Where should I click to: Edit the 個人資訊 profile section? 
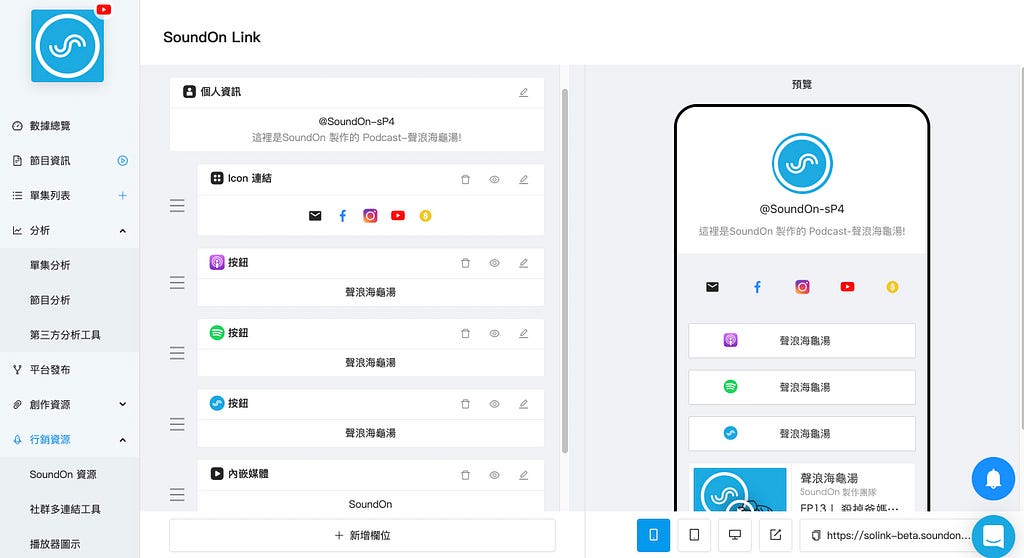click(523, 92)
